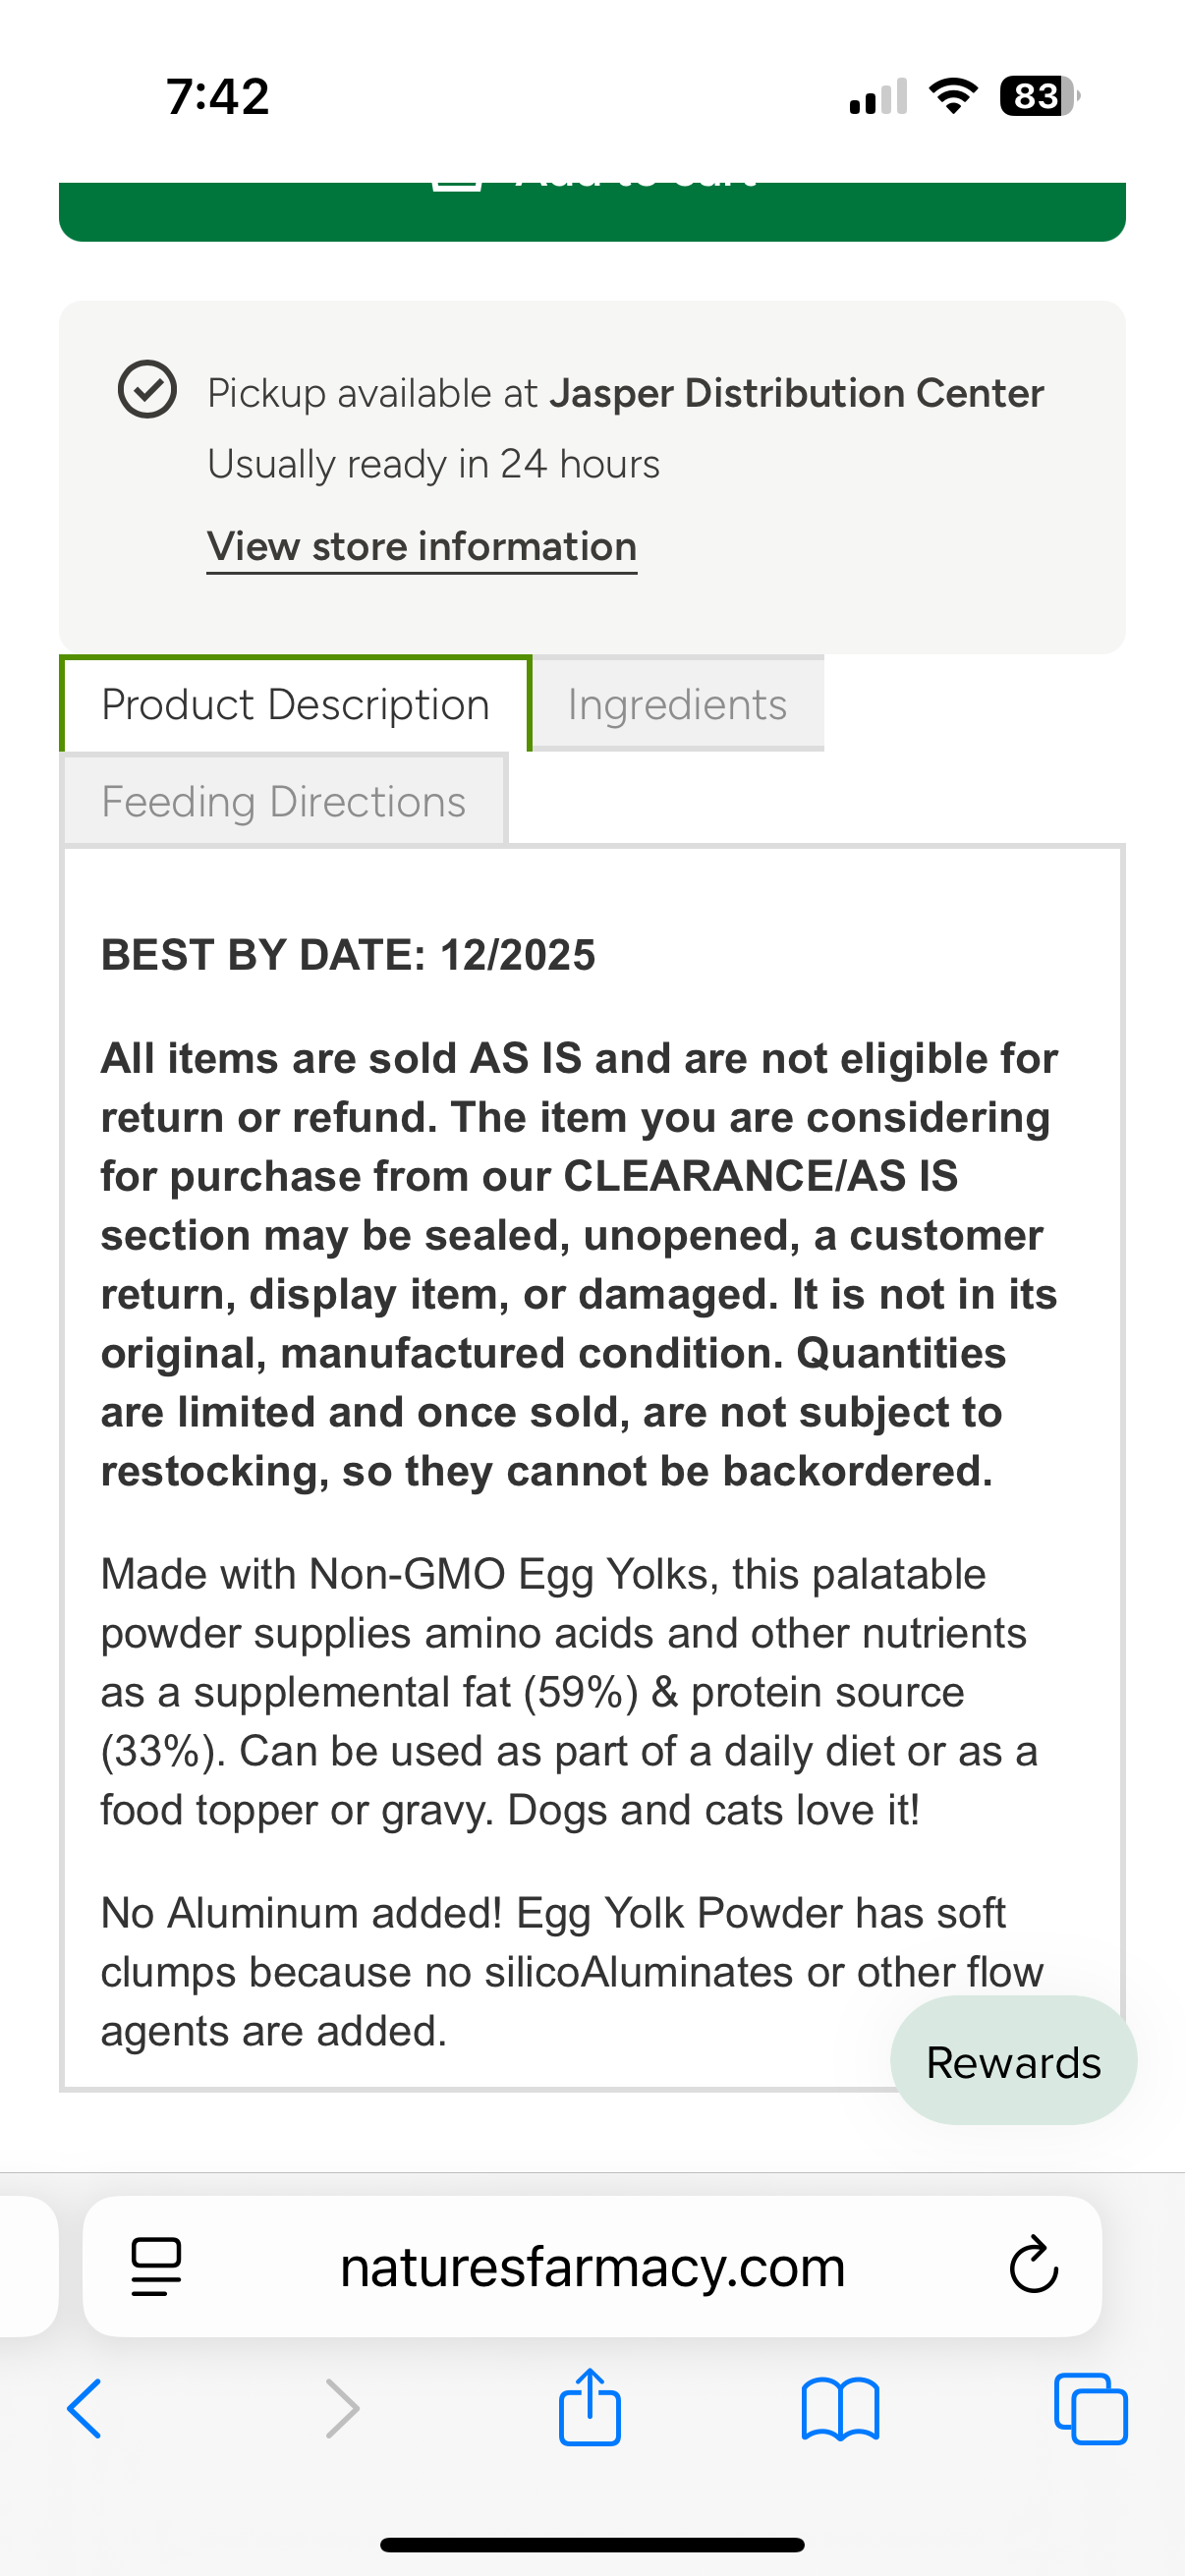Reload the page with refresh icon
Viewport: 1185px width, 2576px height.
[x=1033, y=2266]
